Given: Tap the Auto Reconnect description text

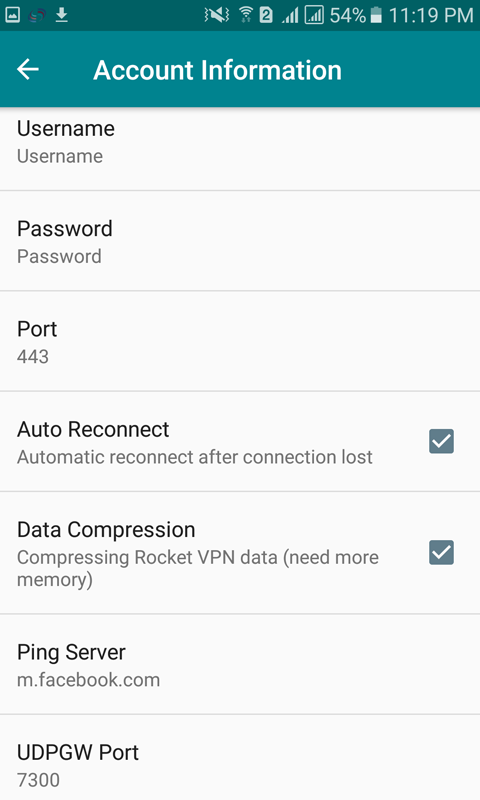Looking at the screenshot, I should point(195,457).
